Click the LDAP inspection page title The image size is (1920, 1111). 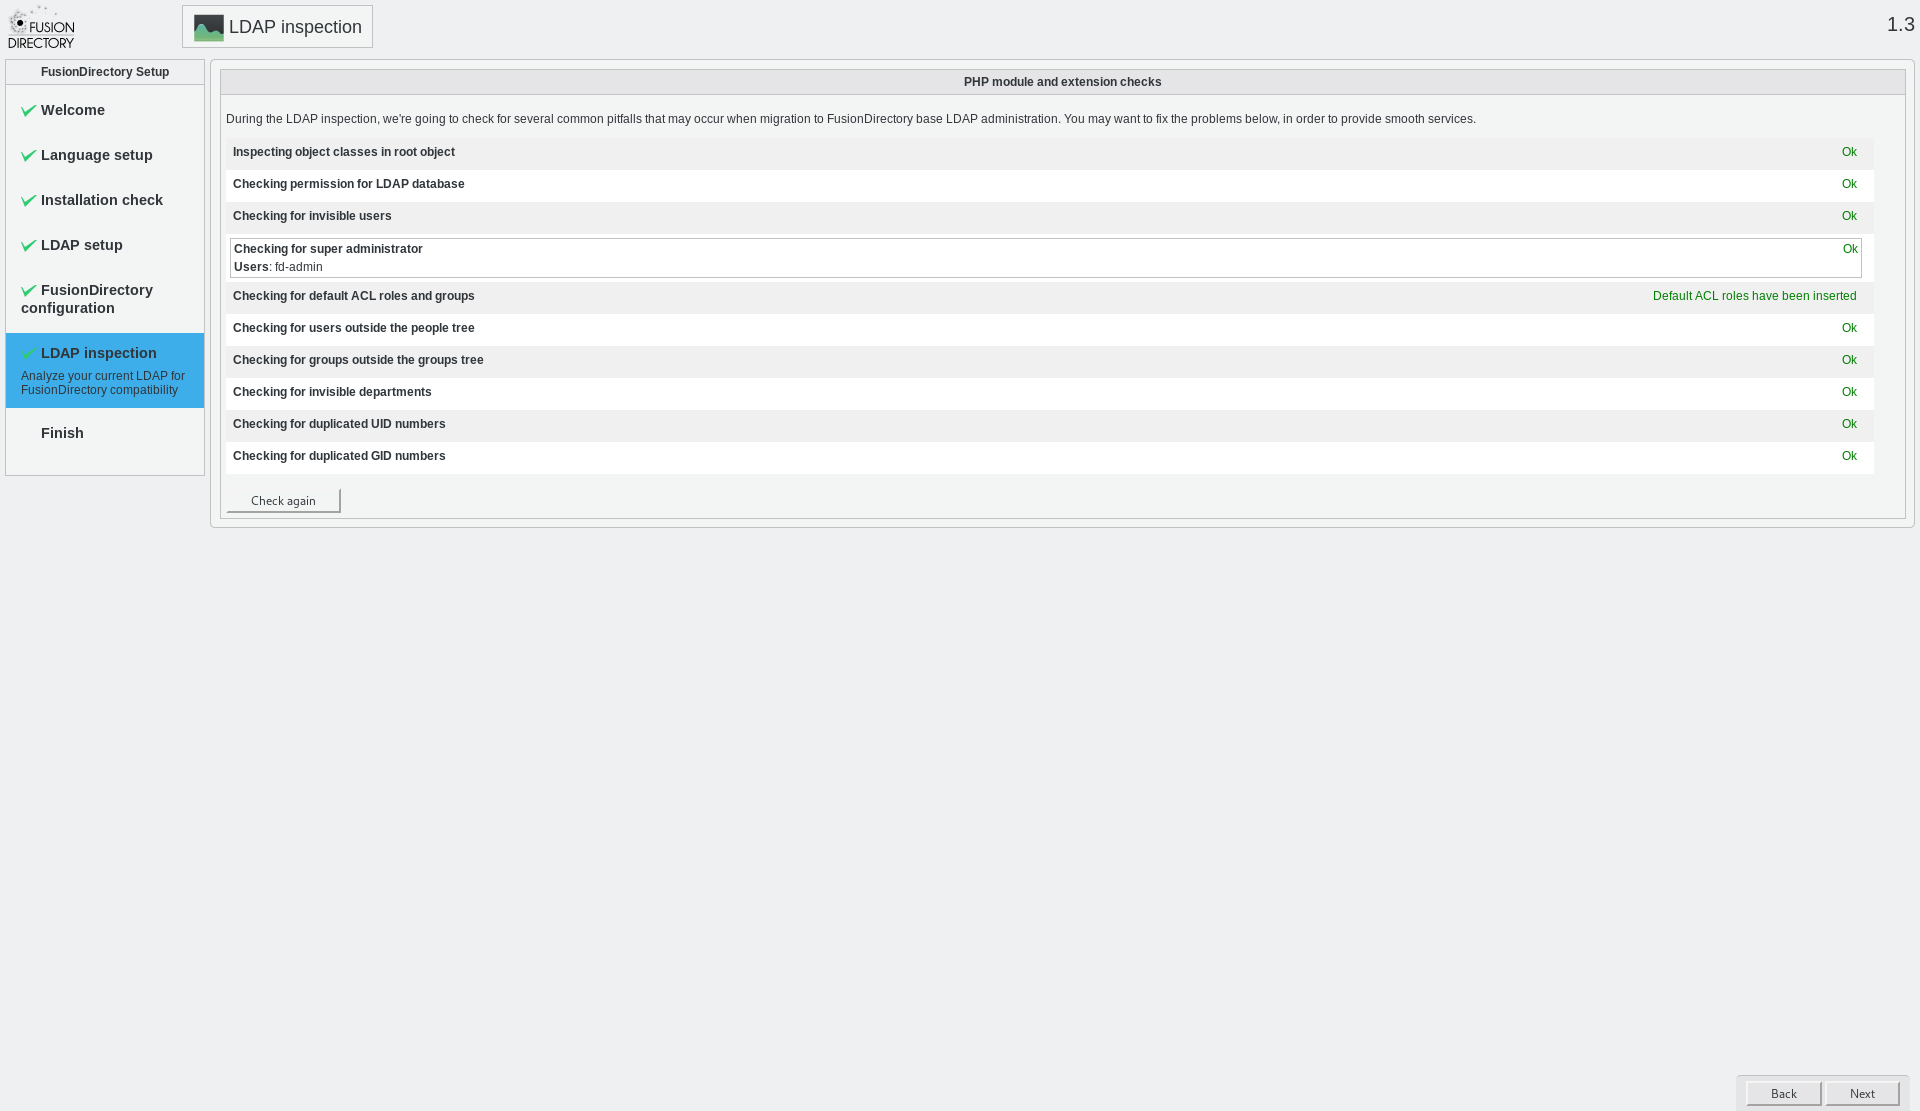click(x=295, y=27)
